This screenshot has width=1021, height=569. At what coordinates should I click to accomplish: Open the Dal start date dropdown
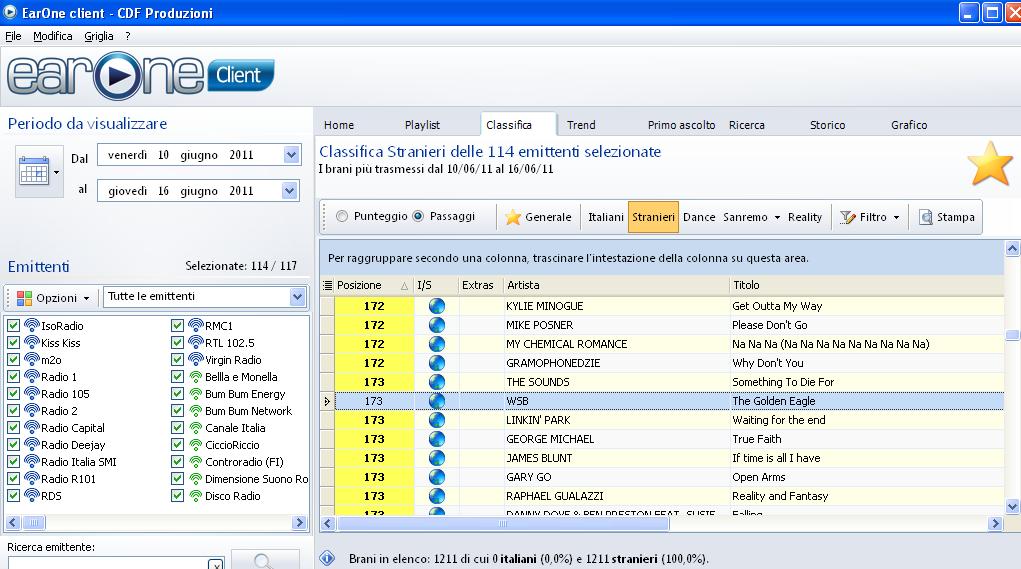291,155
